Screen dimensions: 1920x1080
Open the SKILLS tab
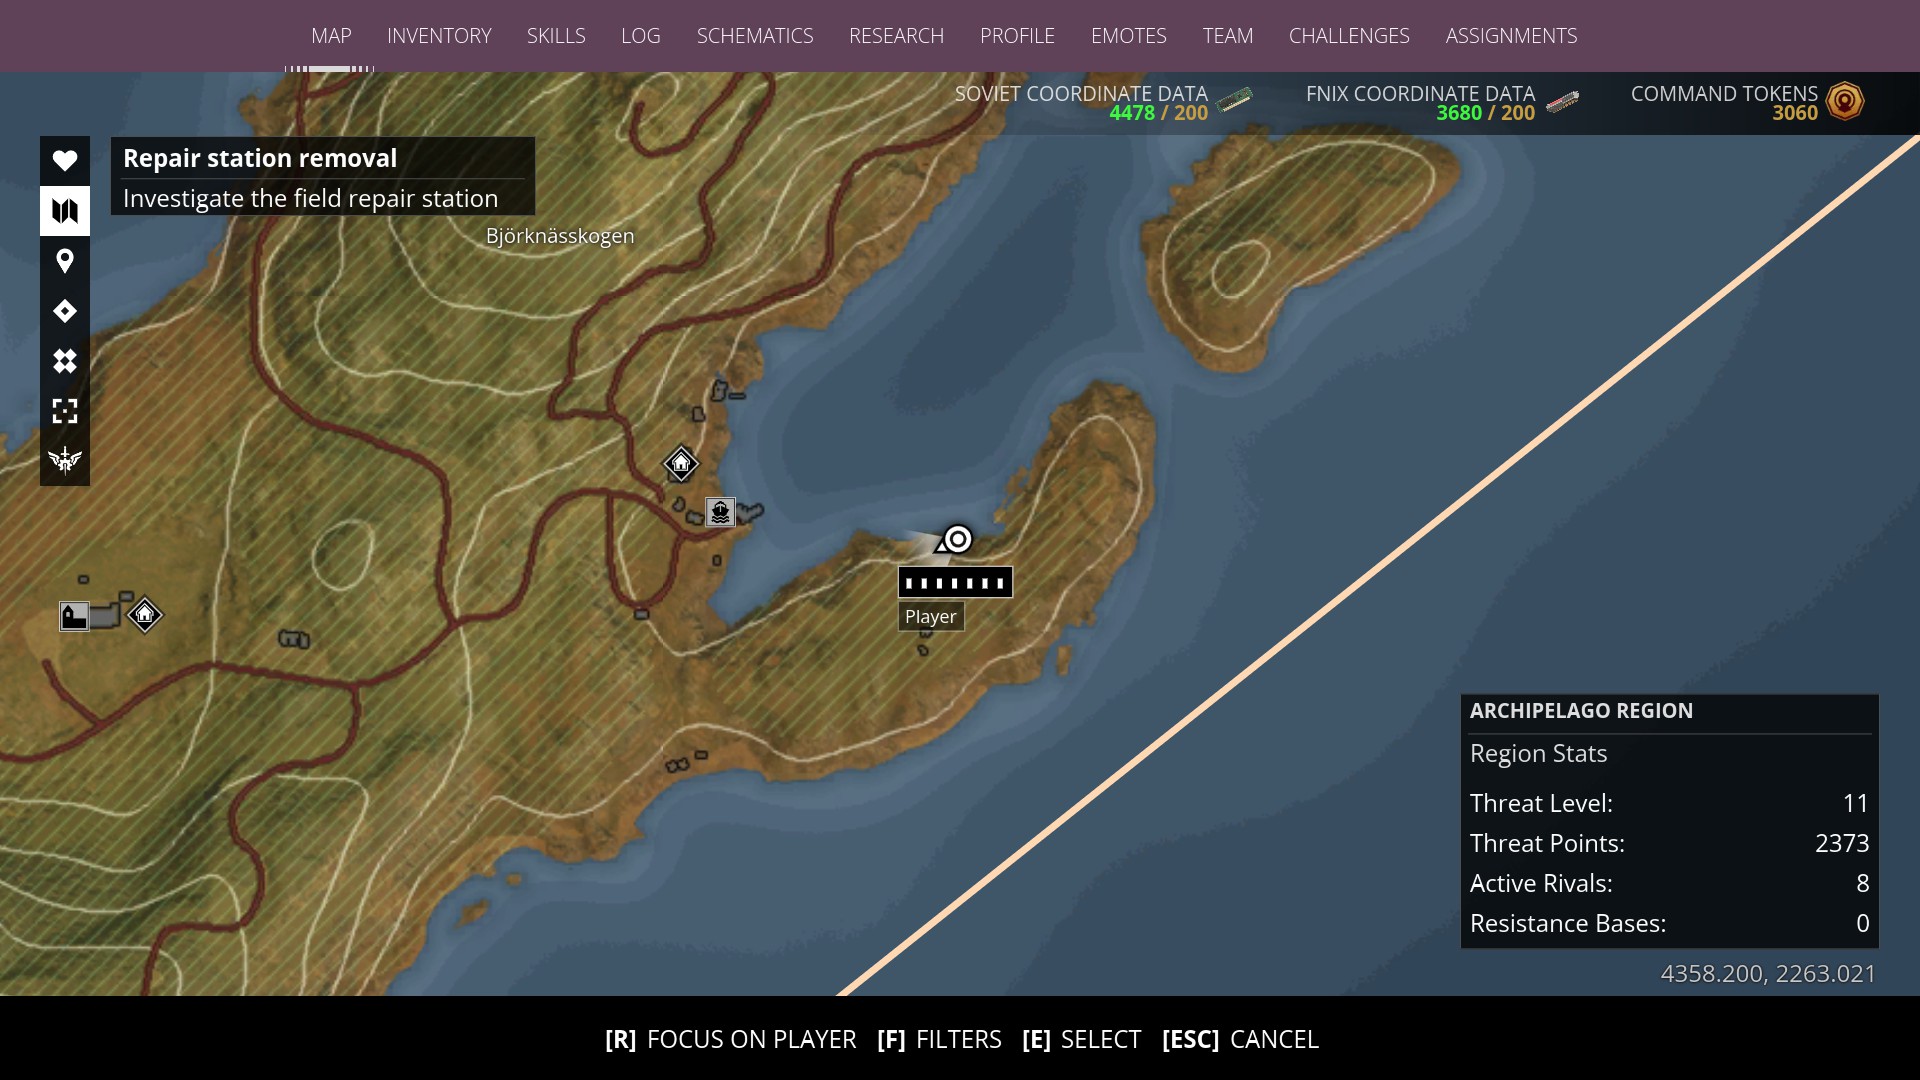pos(556,36)
